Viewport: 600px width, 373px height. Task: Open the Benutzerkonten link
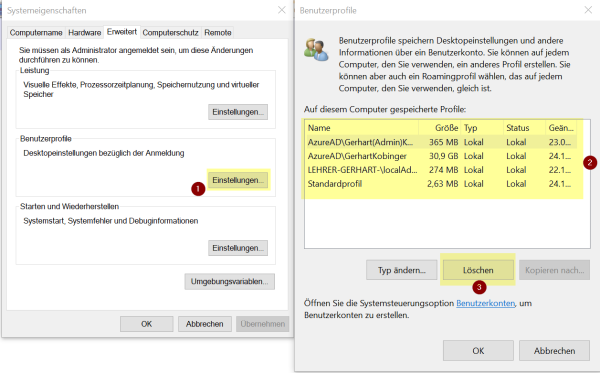coord(486,303)
